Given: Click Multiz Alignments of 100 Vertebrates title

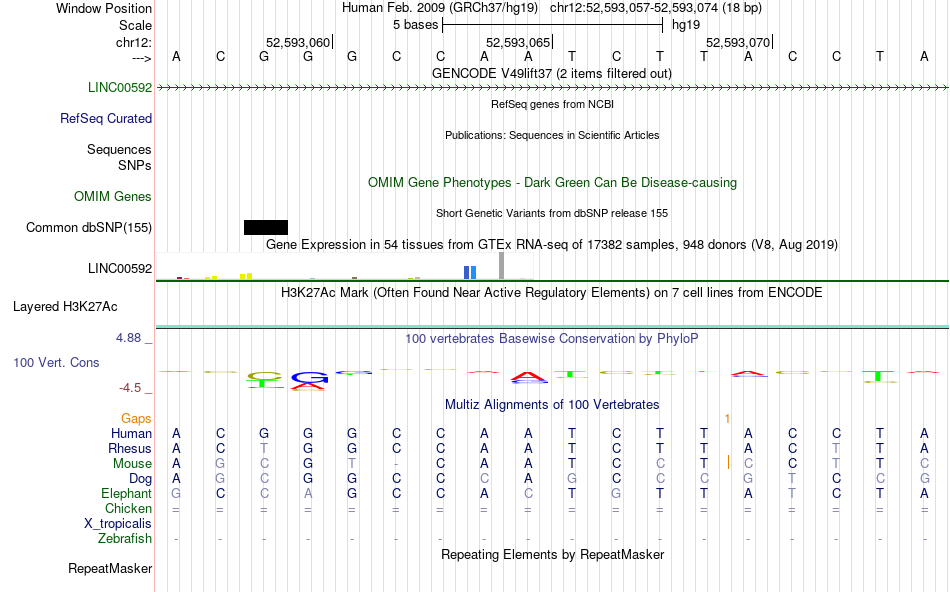Looking at the screenshot, I should click(x=552, y=404).
